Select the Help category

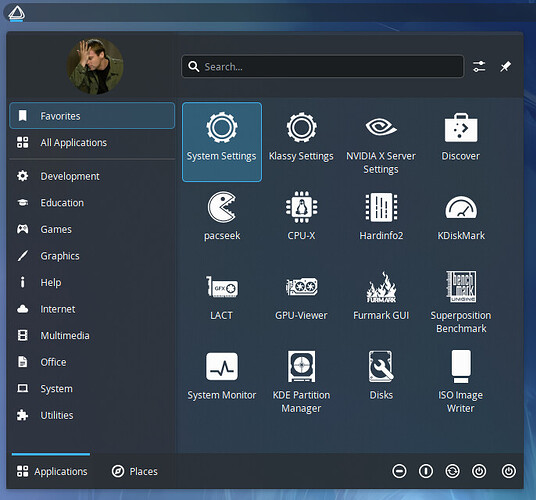[92, 282]
